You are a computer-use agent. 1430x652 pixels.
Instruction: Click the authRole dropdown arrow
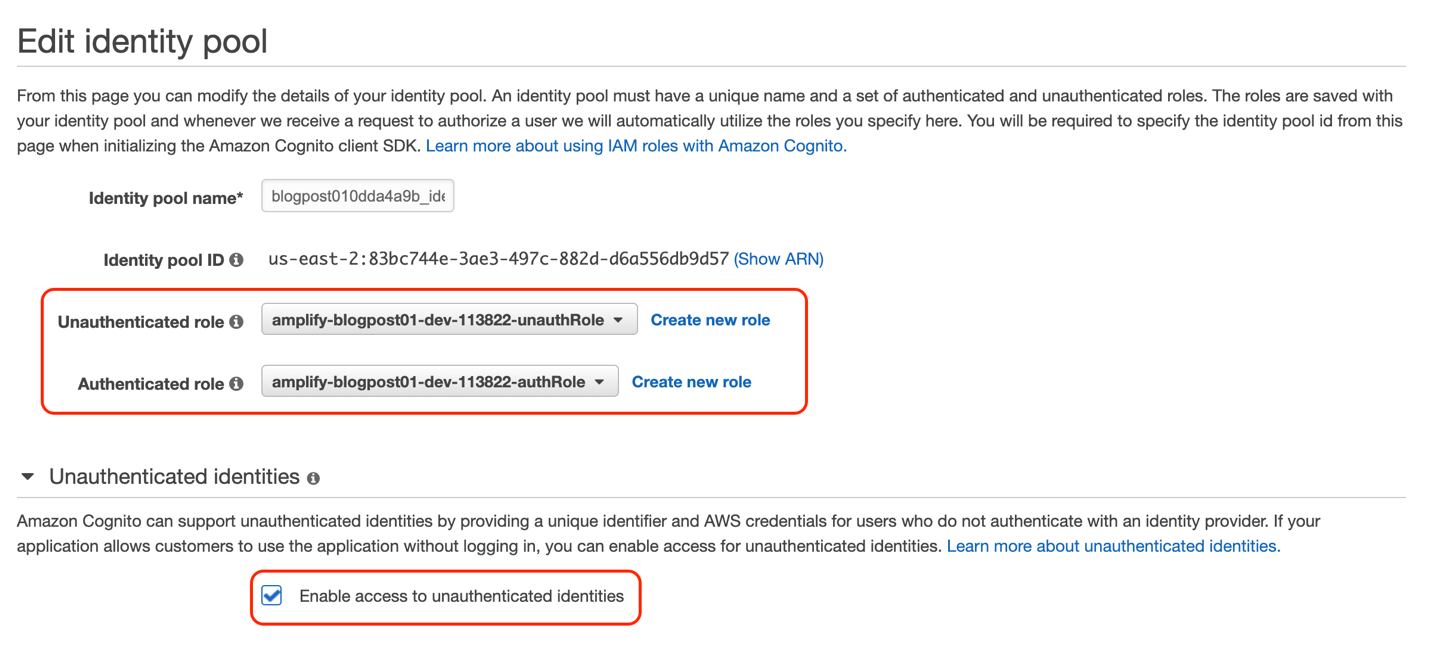pos(599,382)
